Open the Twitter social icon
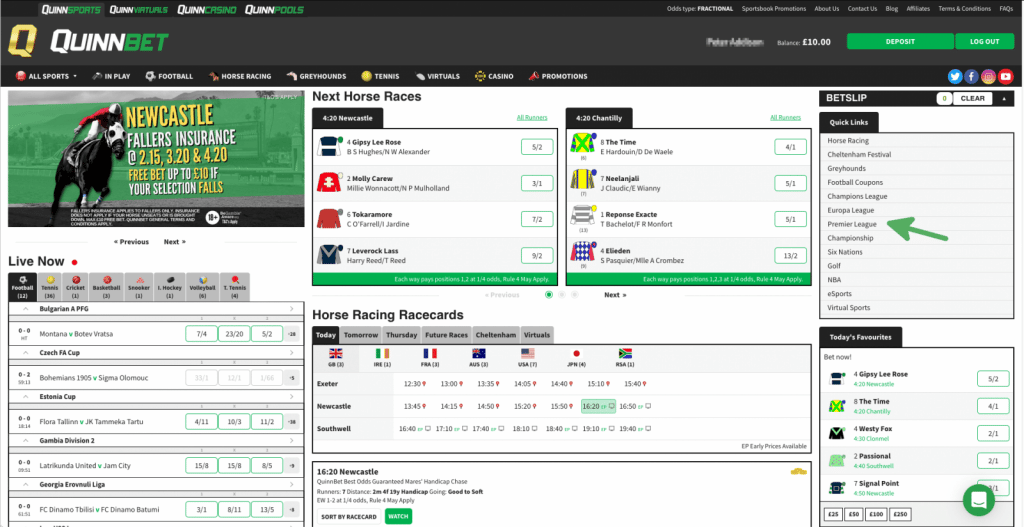Screen dimensions: 1024x527 pyautogui.click(x=955, y=76)
